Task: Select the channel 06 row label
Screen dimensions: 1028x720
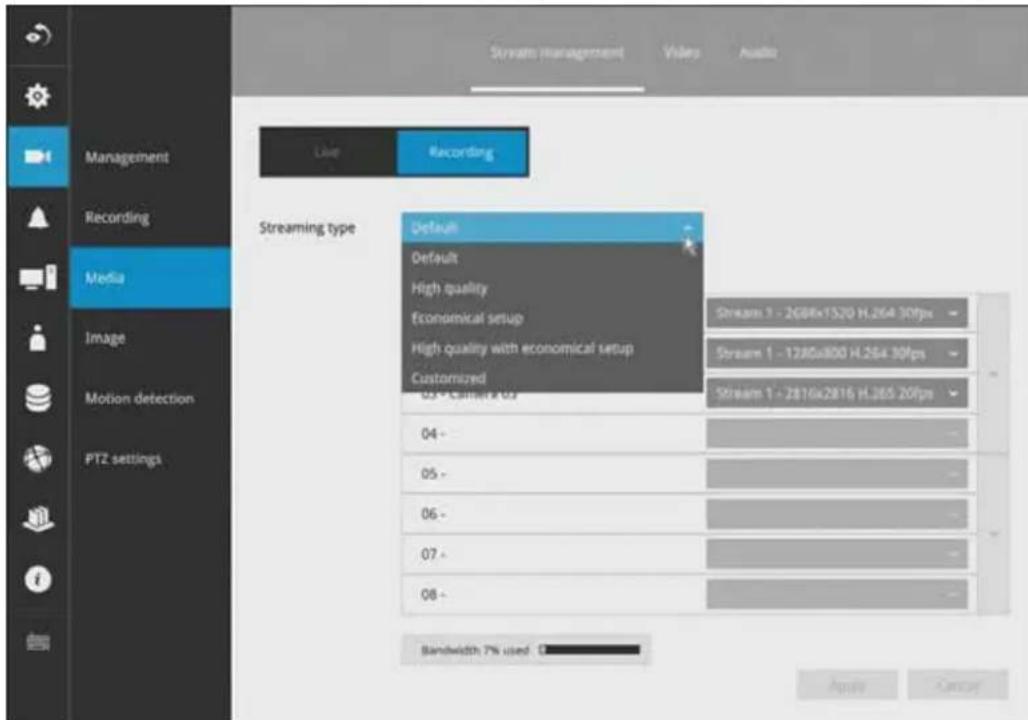Action: point(433,514)
